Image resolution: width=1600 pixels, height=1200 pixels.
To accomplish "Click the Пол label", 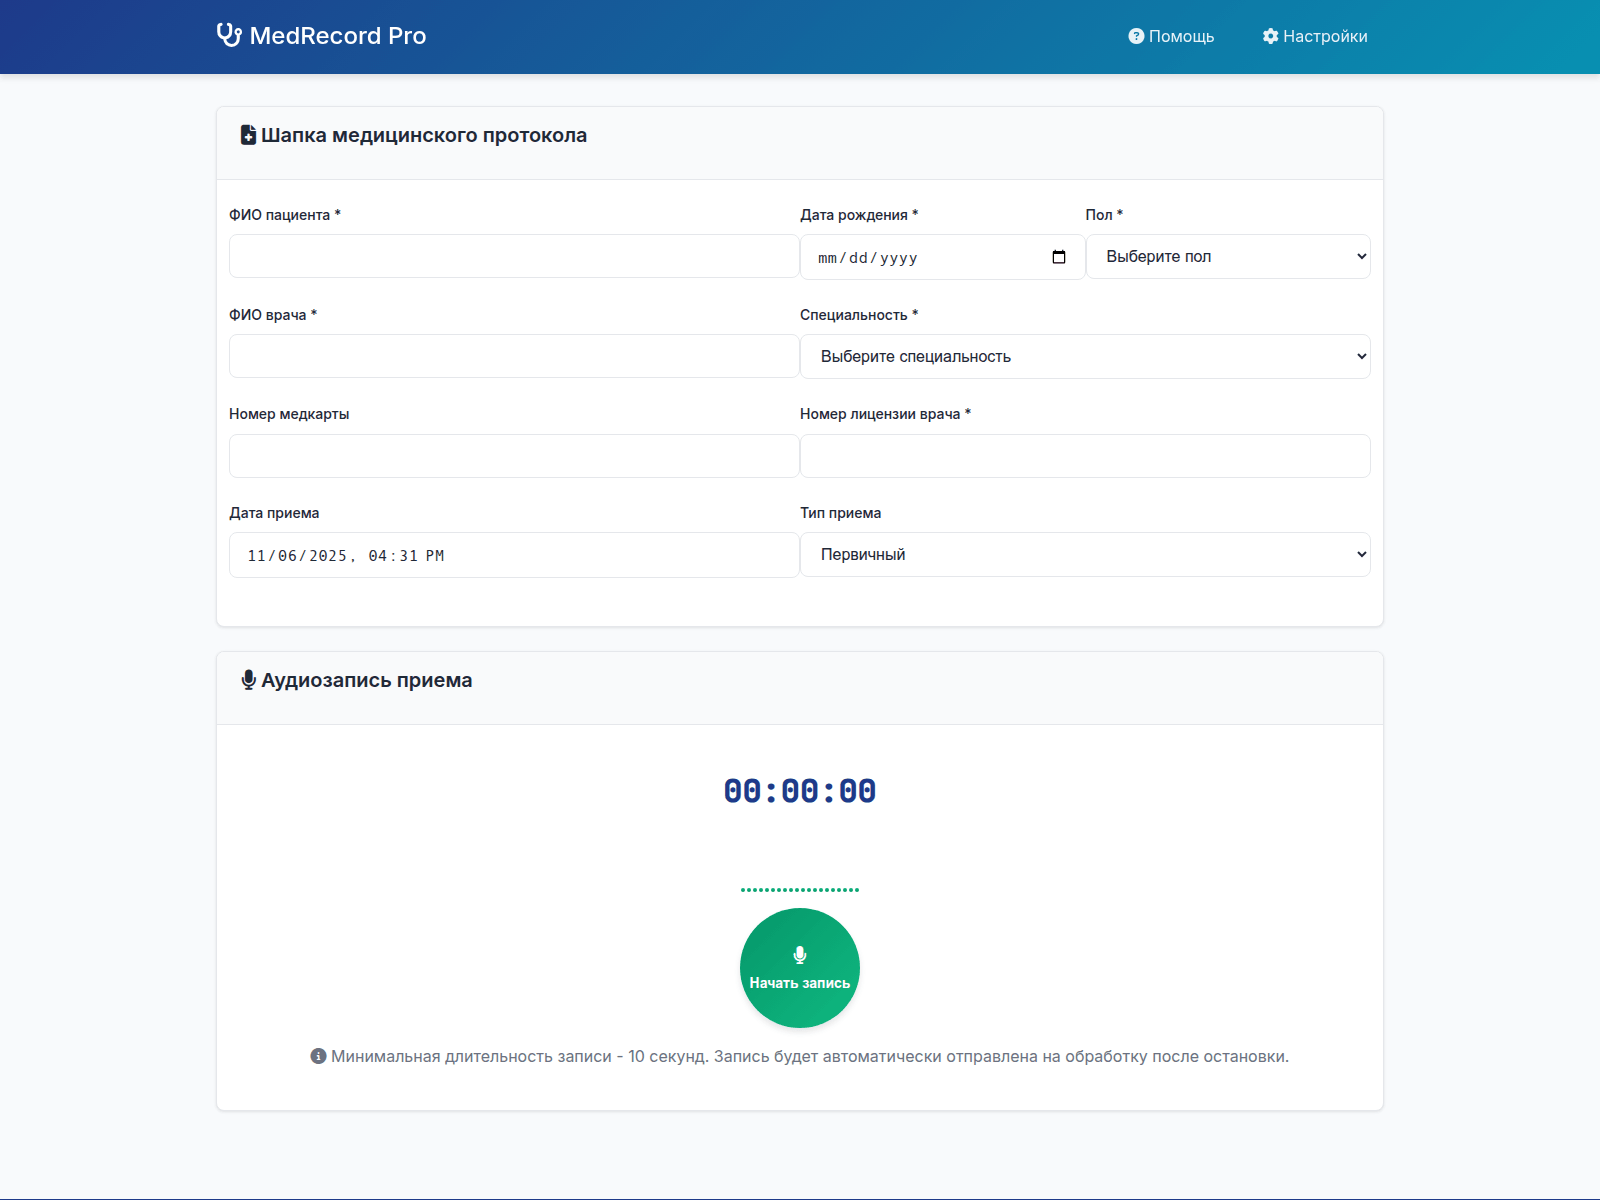I will click(x=1104, y=215).
